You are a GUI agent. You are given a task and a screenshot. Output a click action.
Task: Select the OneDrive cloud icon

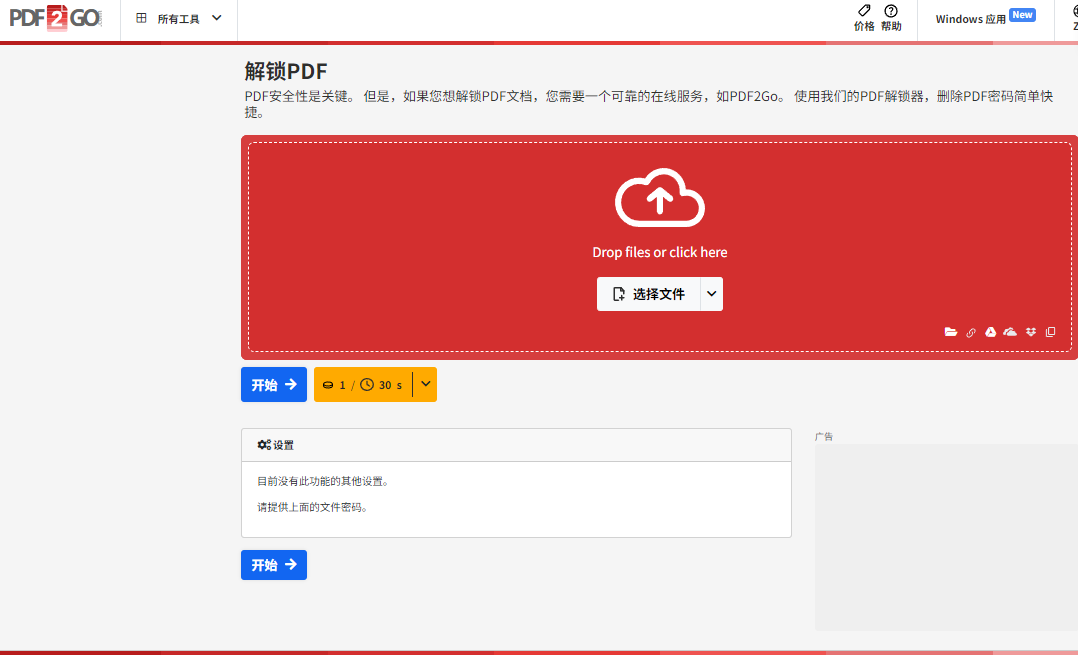(1010, 332)
